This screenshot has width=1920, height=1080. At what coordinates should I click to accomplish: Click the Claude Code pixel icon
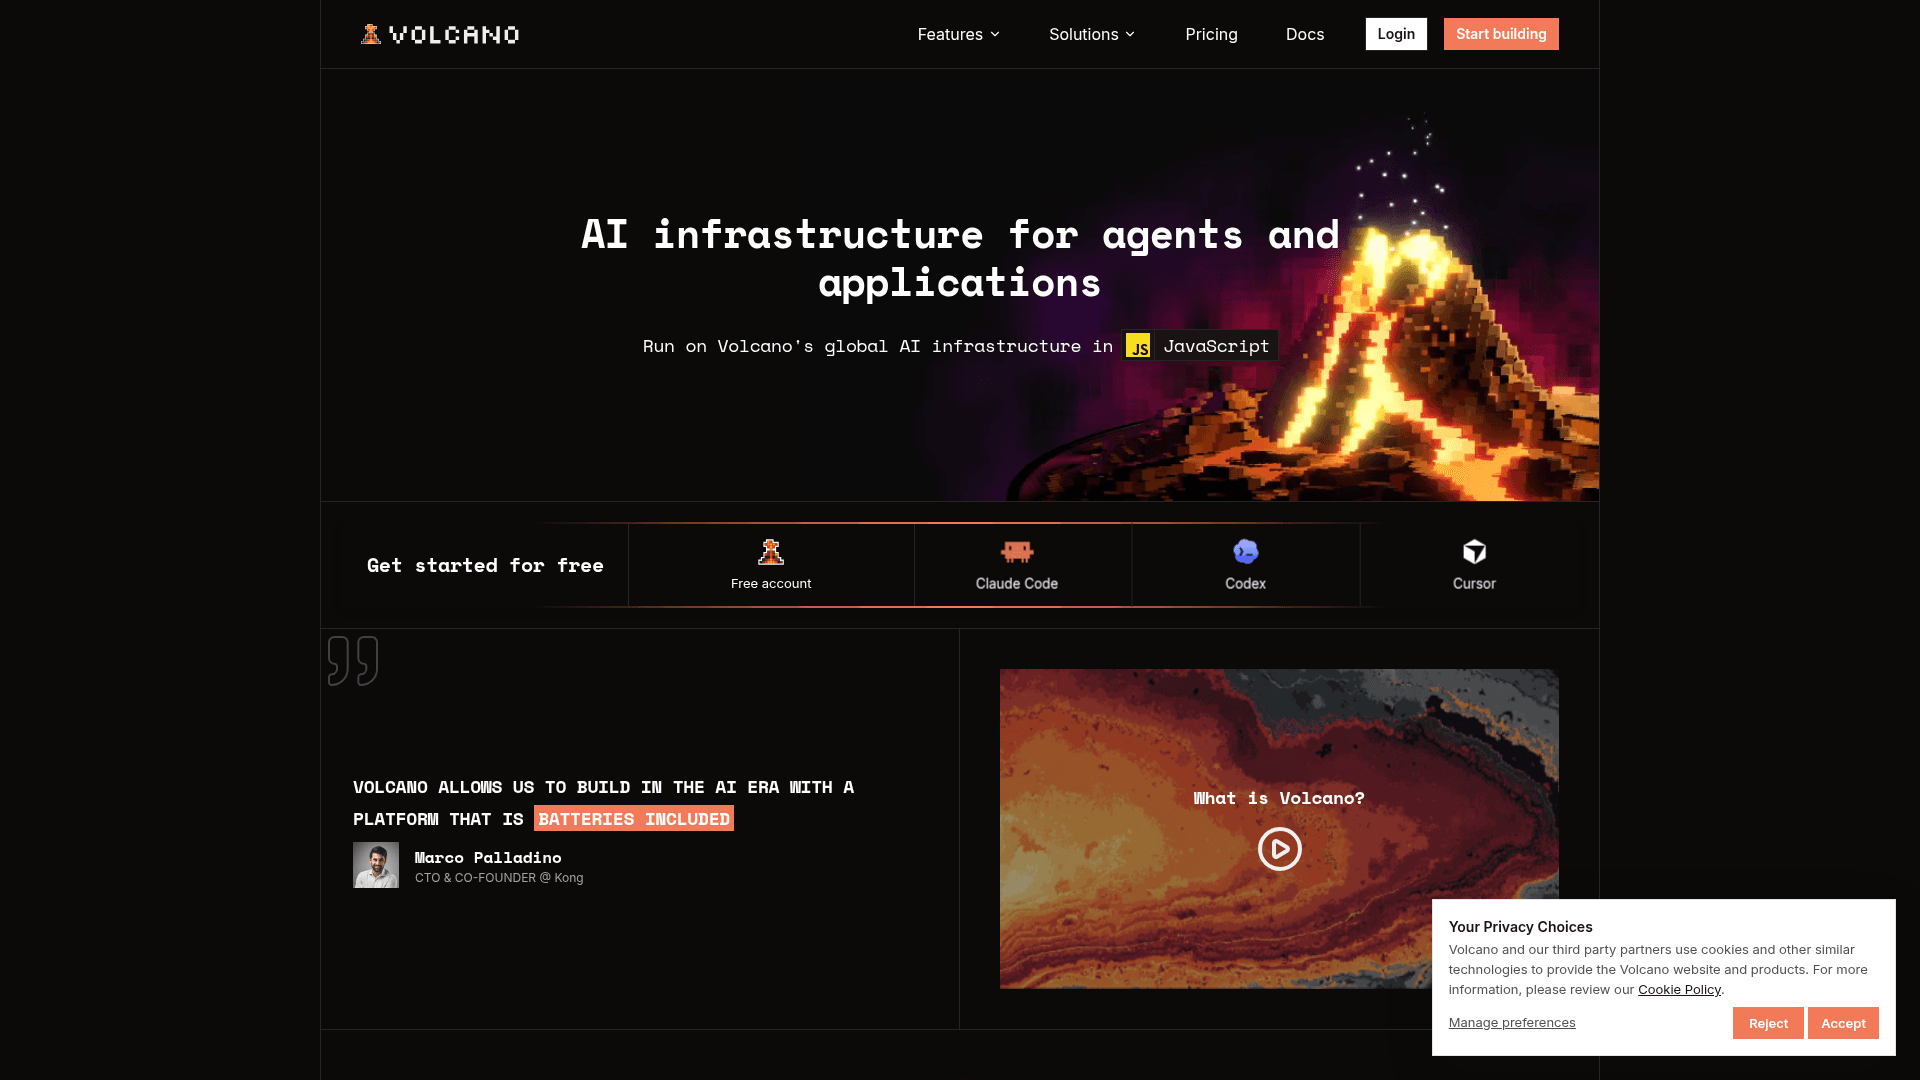(1017, 552)
